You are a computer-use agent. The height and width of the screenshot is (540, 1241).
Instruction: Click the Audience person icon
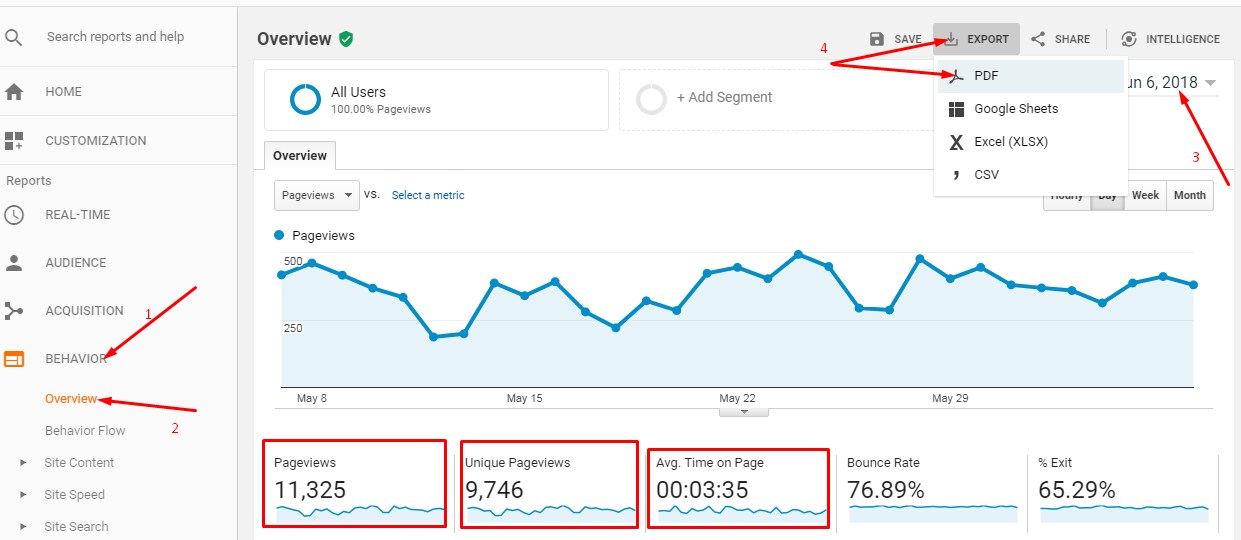coord(14,263)
